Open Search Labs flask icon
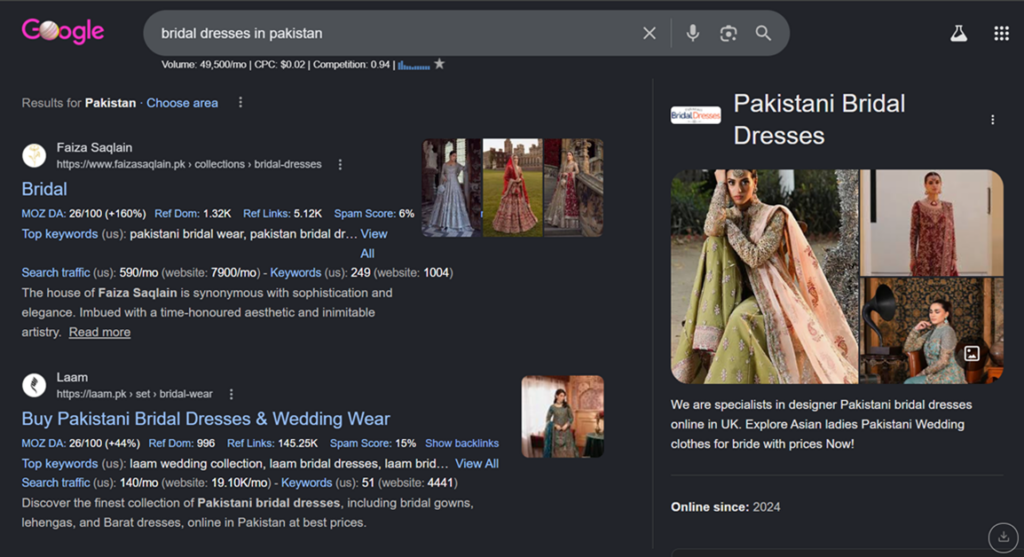This screenshot has height=557, width=1024. pyautogui.click(x=958, y=33)
